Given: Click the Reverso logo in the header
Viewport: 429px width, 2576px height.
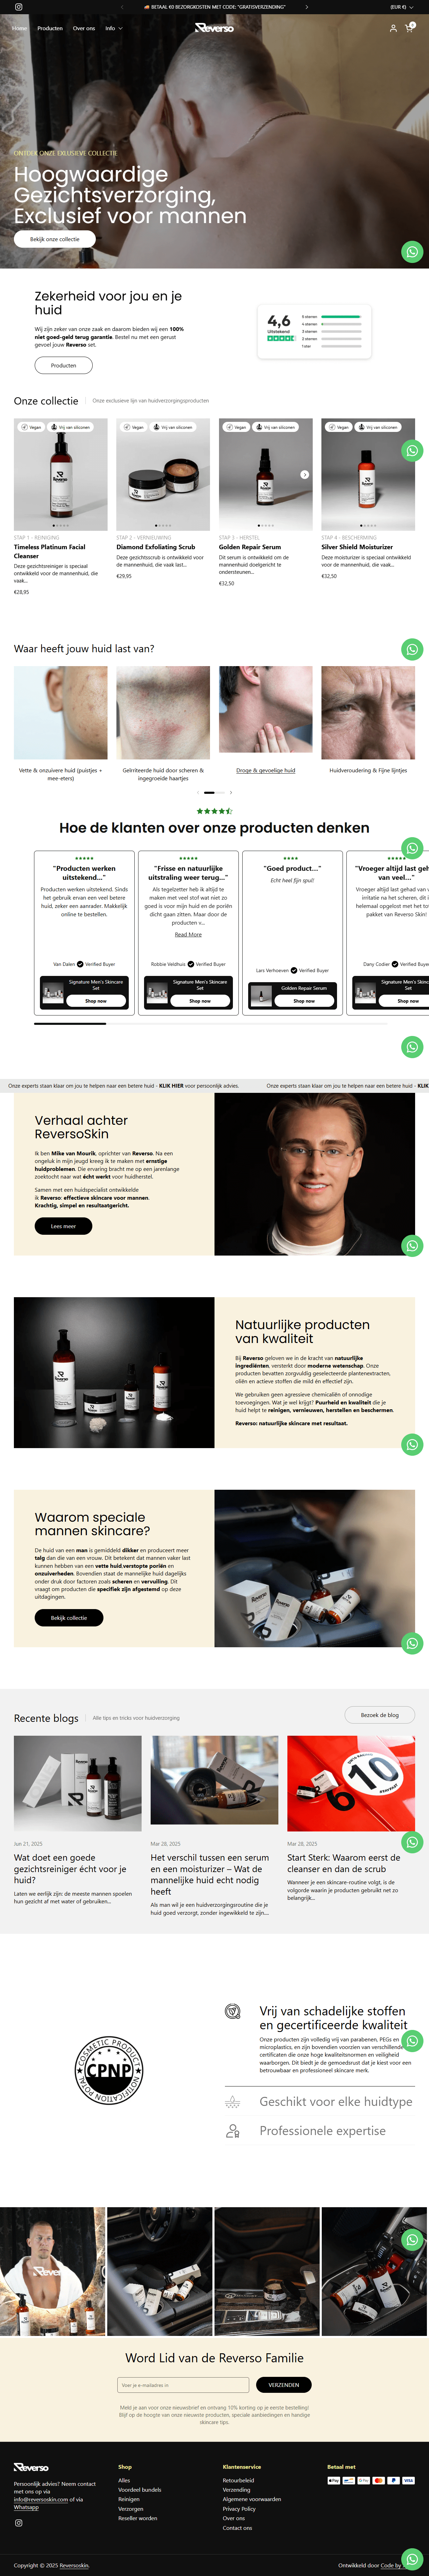Looking at the screenshot, I should coord(214,28).
